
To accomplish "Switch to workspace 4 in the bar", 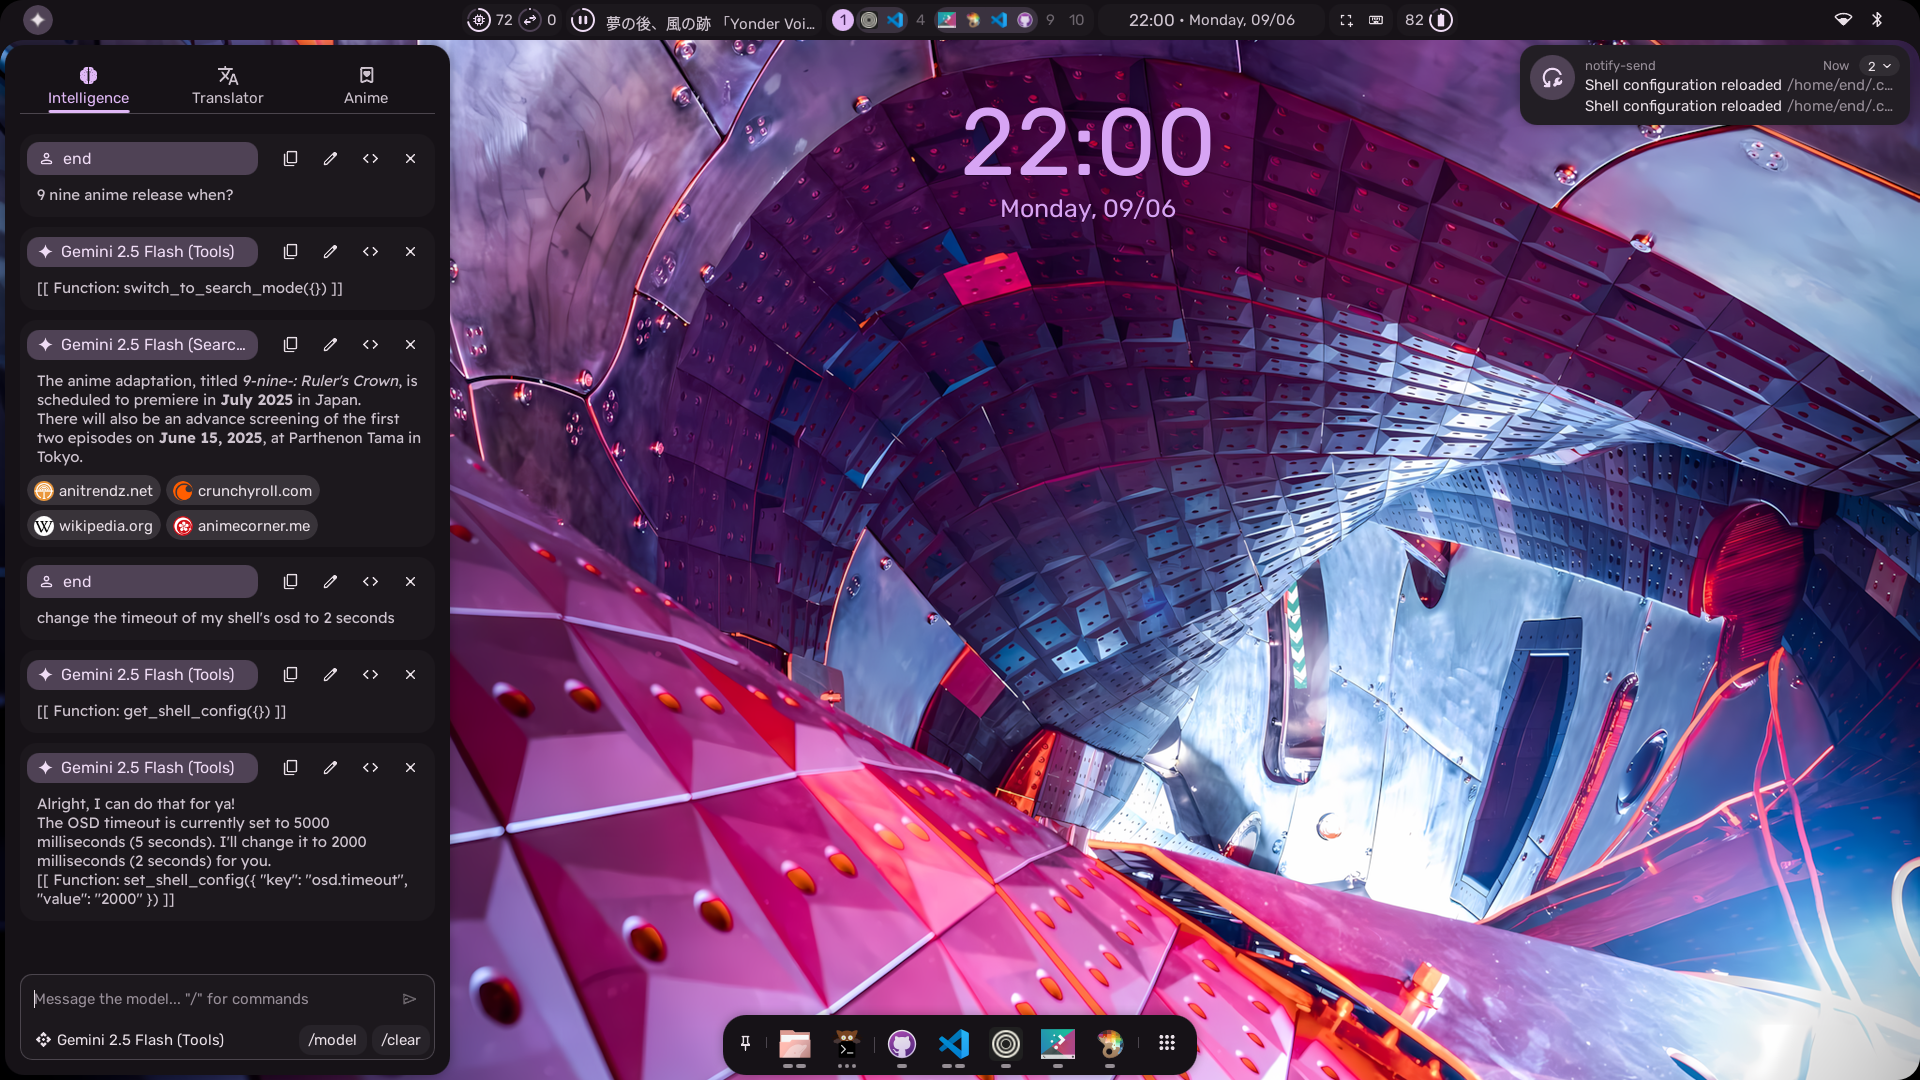I will (920, 20).
